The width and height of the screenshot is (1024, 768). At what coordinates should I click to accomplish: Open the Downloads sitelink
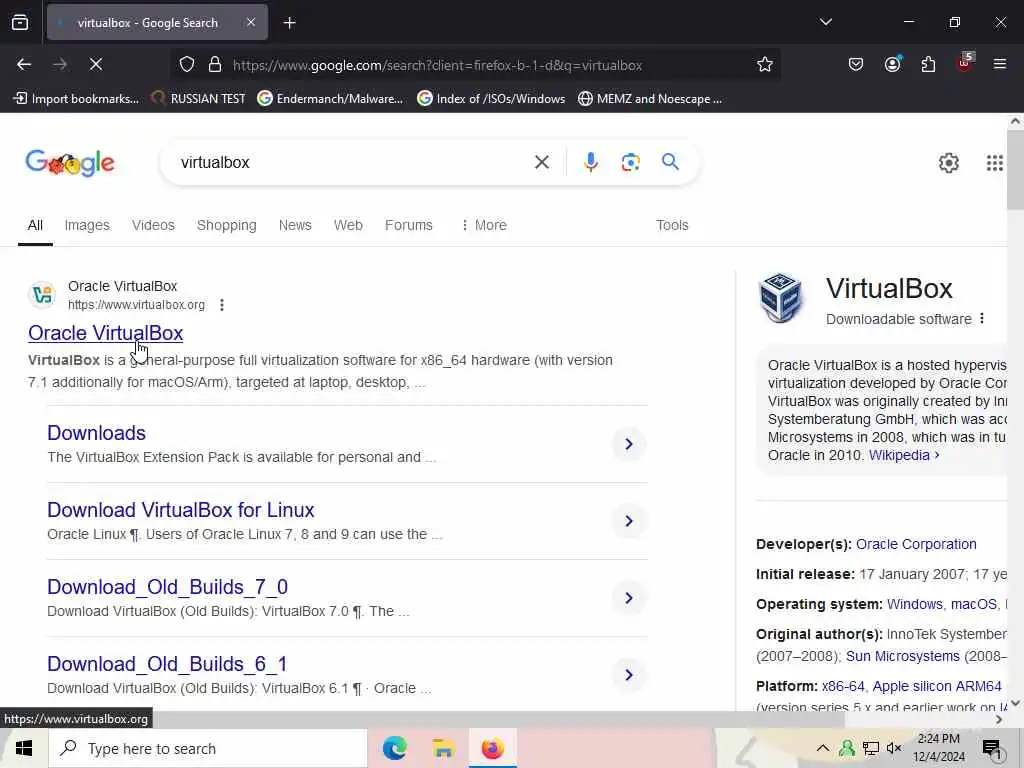97,433
